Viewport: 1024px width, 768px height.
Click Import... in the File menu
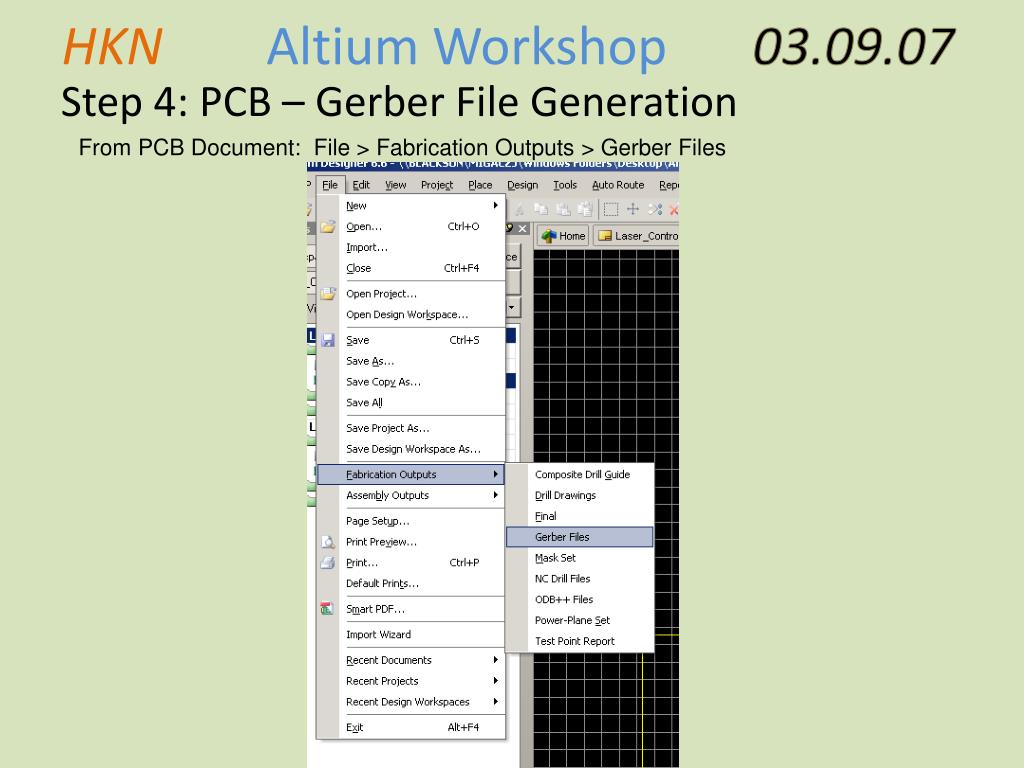click(x=410, y=248)
